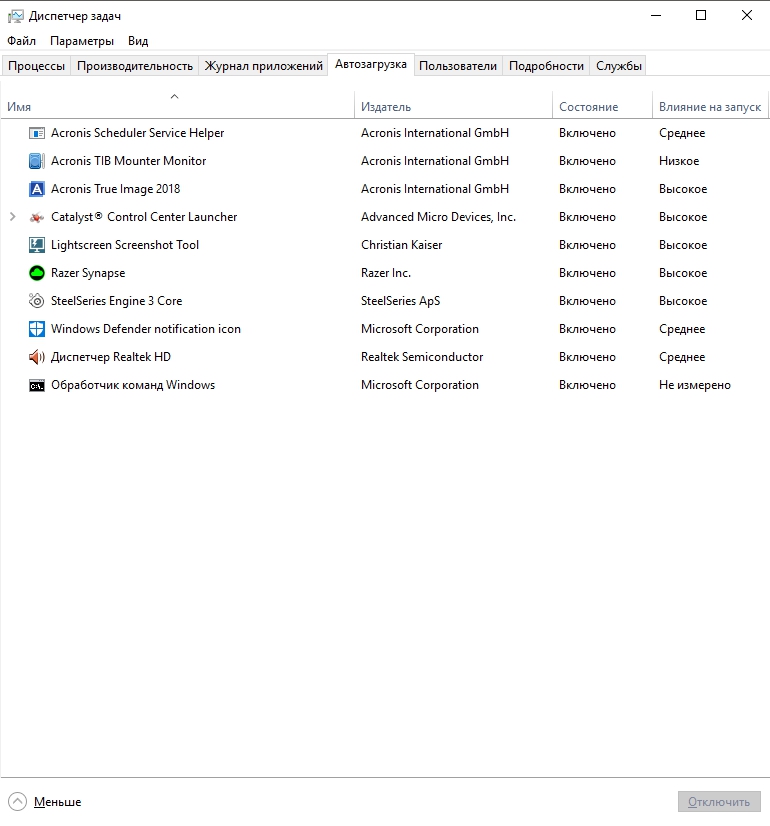Click the Не измерено startup impact value
Viewport: 770px width, 826px height.
pos(695,385)
